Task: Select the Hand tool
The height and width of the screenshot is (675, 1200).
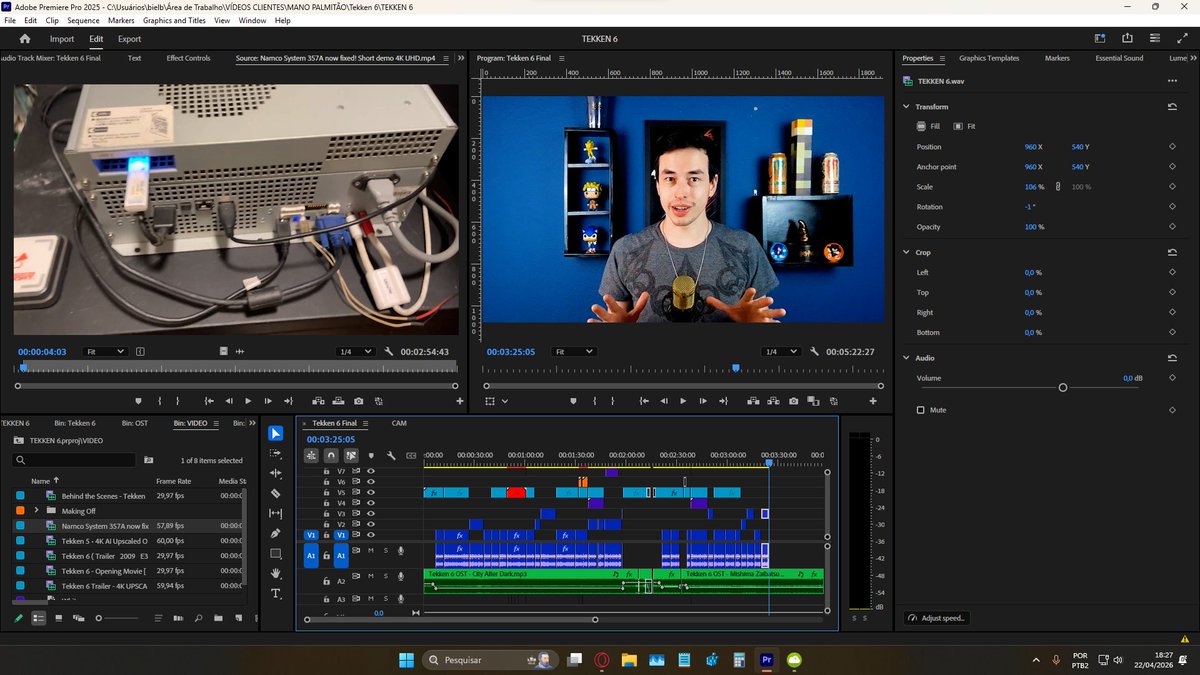Action: click(x=276, y=574)
